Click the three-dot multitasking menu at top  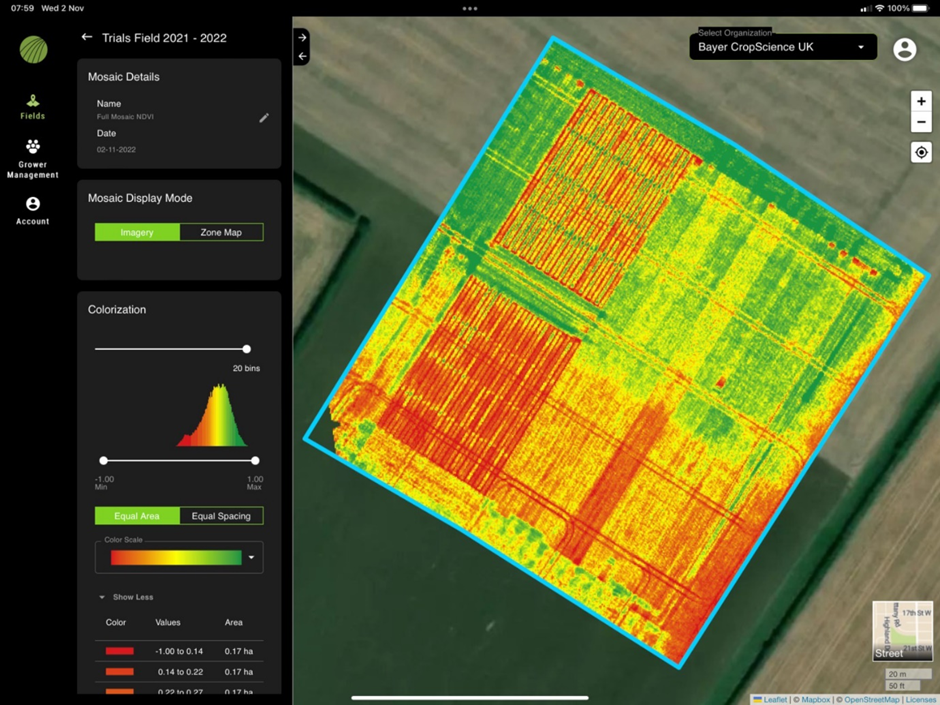click(x=470, y=8)
